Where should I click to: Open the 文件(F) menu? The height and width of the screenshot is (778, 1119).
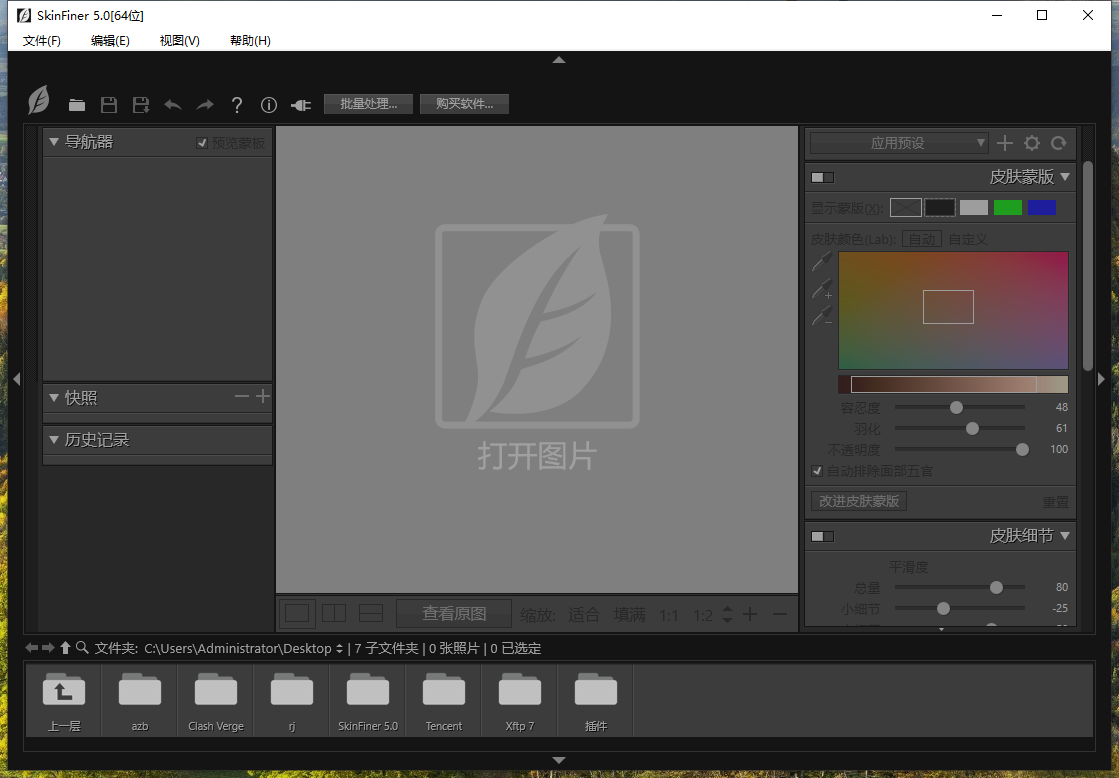[41, 41]
